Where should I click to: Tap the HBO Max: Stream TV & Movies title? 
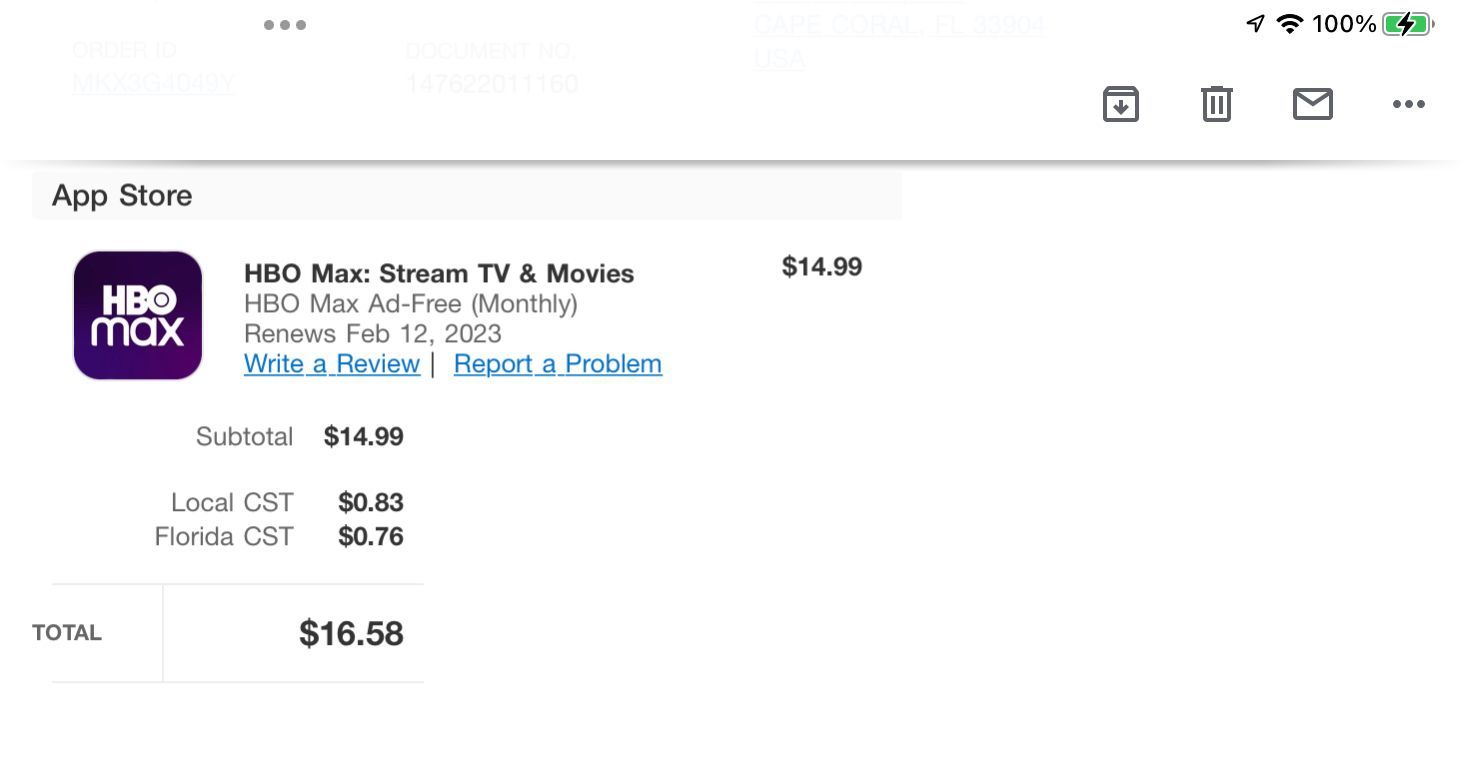[x=439, y=274]
